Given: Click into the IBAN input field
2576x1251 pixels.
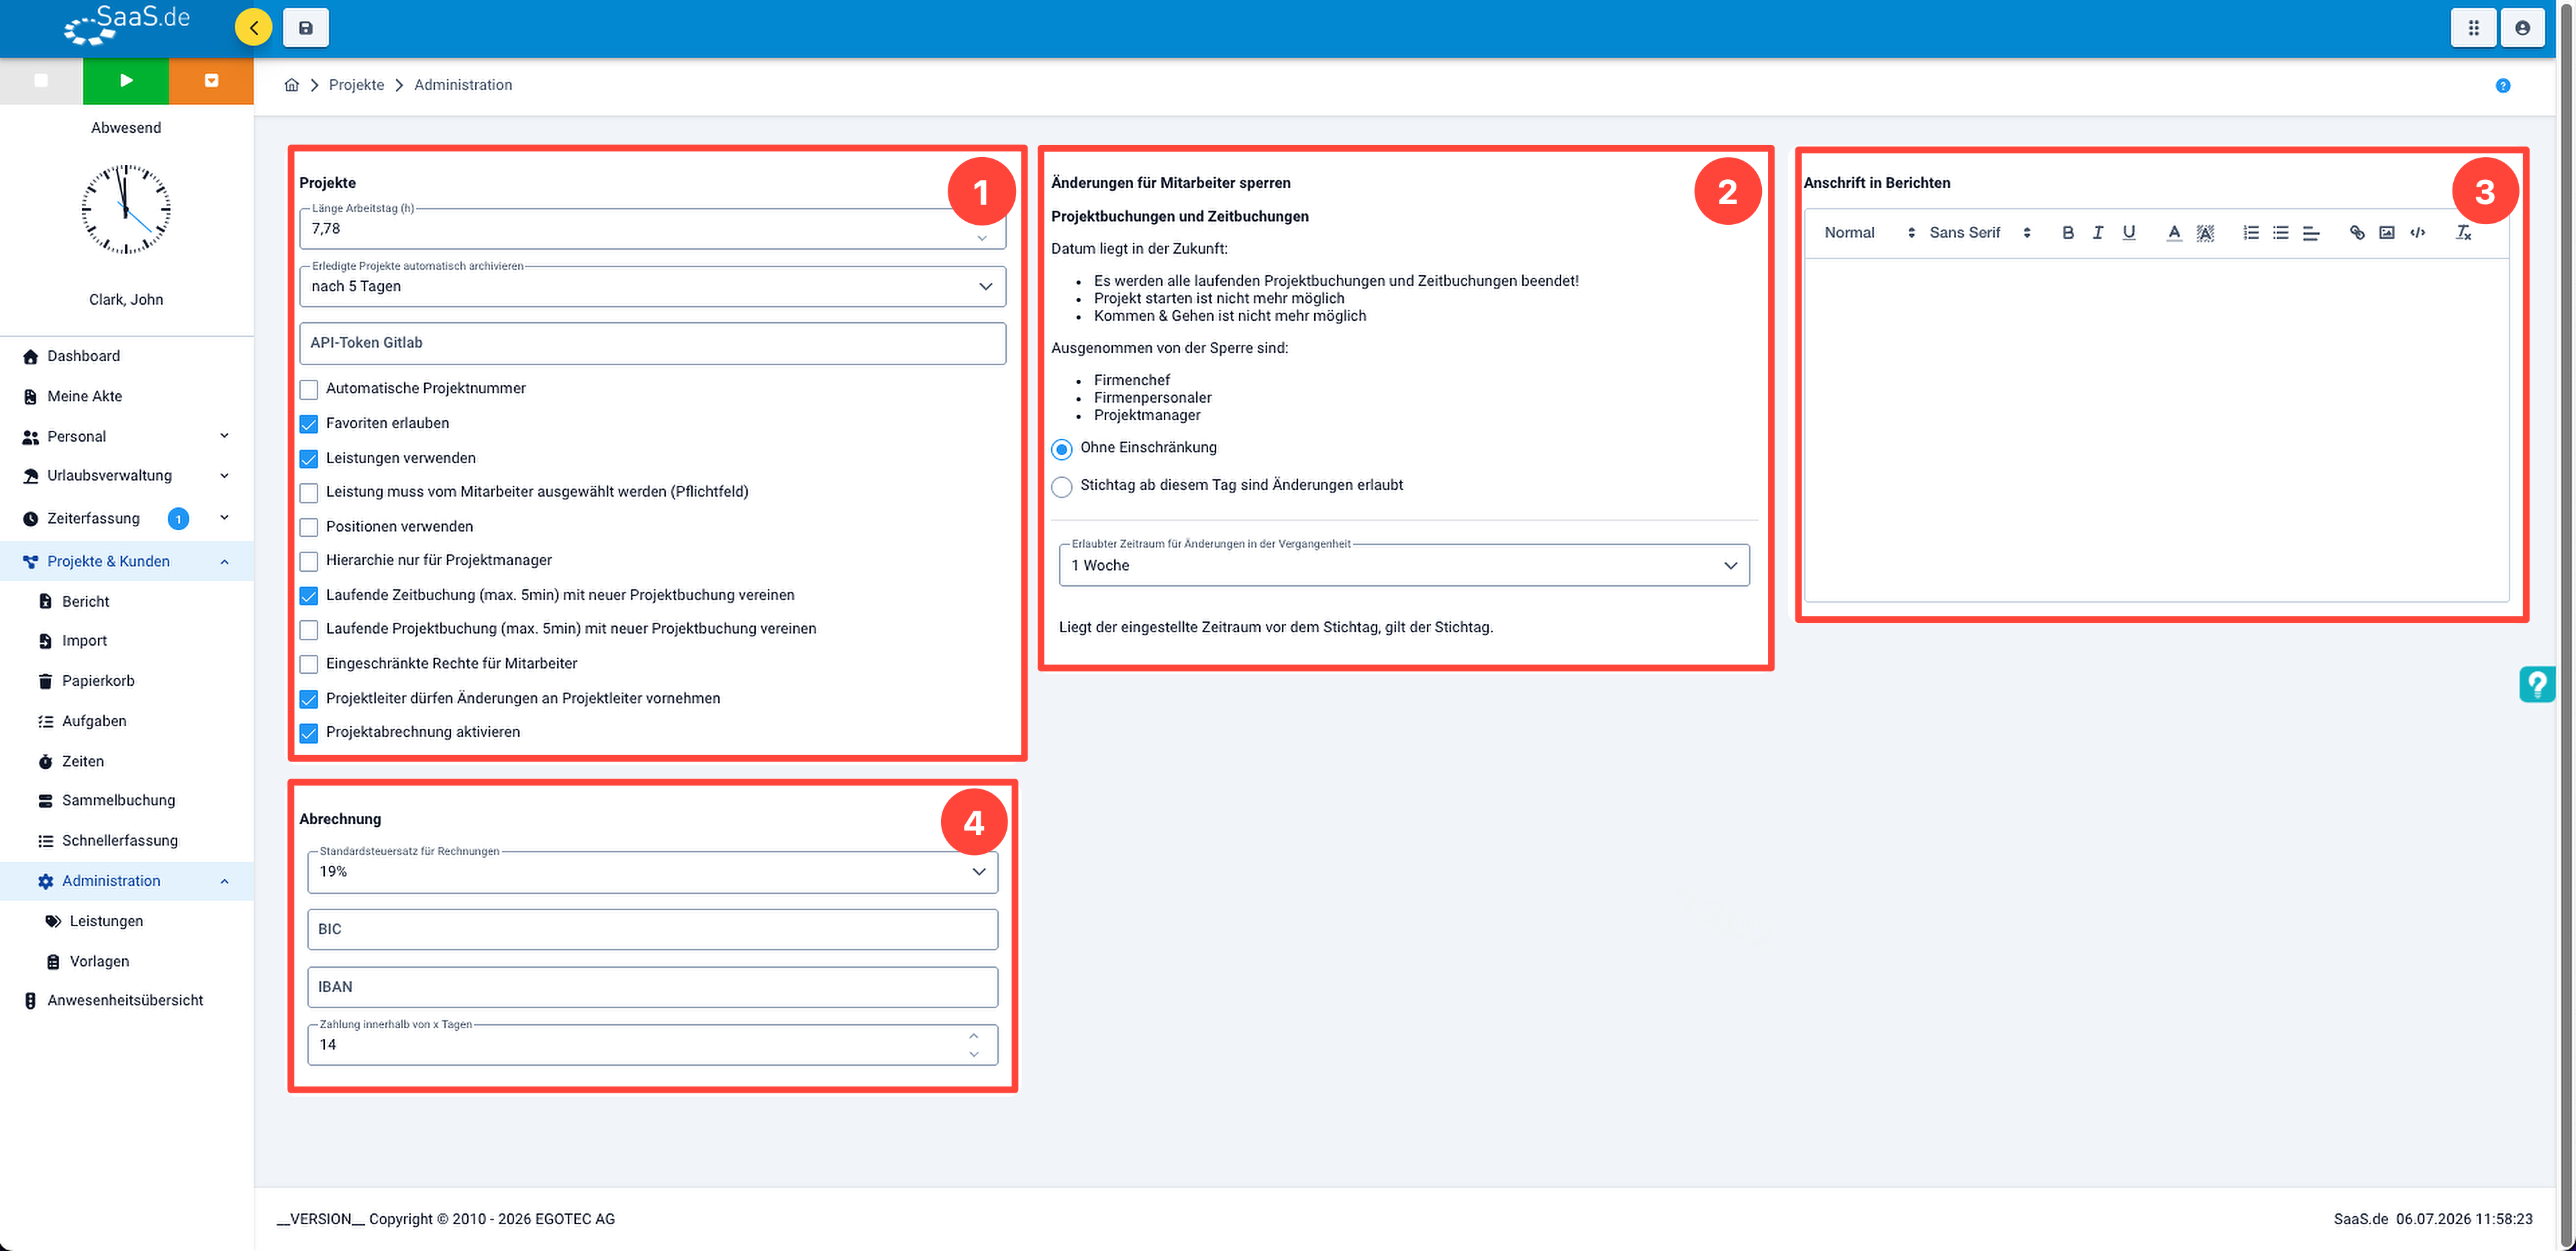Looking at the screenshot, I should [x=652, y=987].
